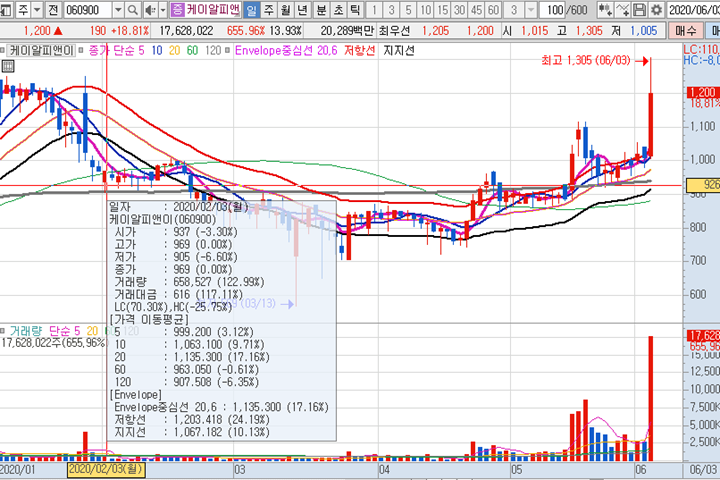
Task: Click the yellow 20 moving average label
Action: point(174,51)
